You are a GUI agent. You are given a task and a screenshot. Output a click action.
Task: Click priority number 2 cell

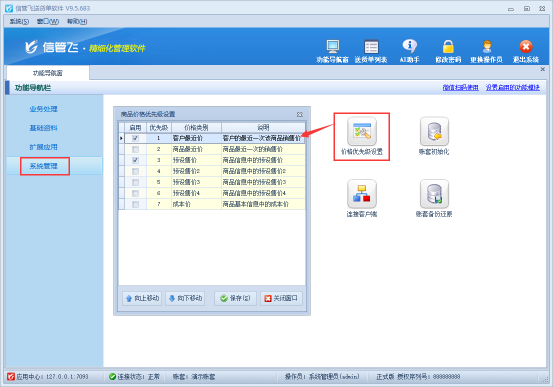coord(159,149)
